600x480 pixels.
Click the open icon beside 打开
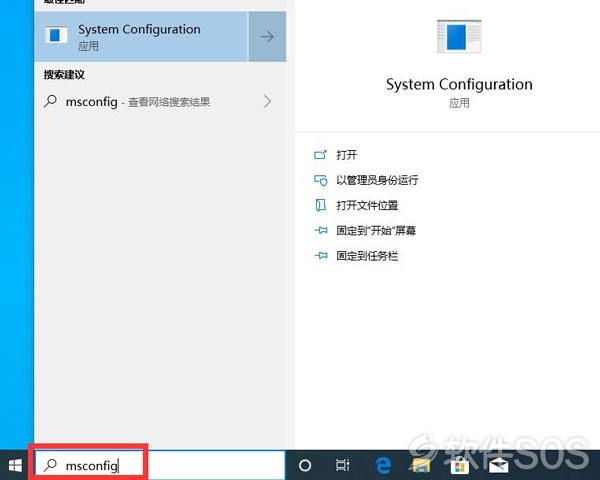click(320, 155)
